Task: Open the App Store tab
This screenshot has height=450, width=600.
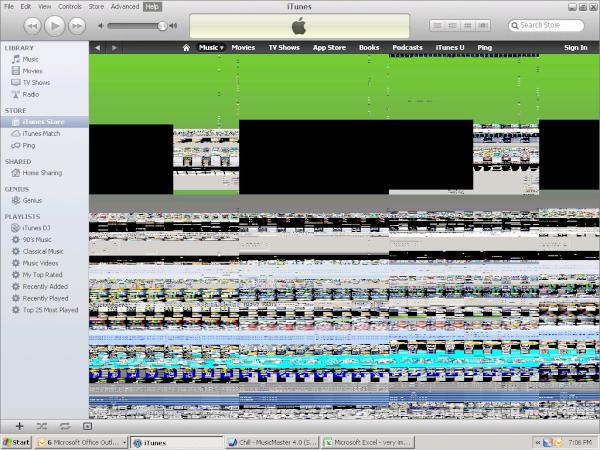Action: 329,47
